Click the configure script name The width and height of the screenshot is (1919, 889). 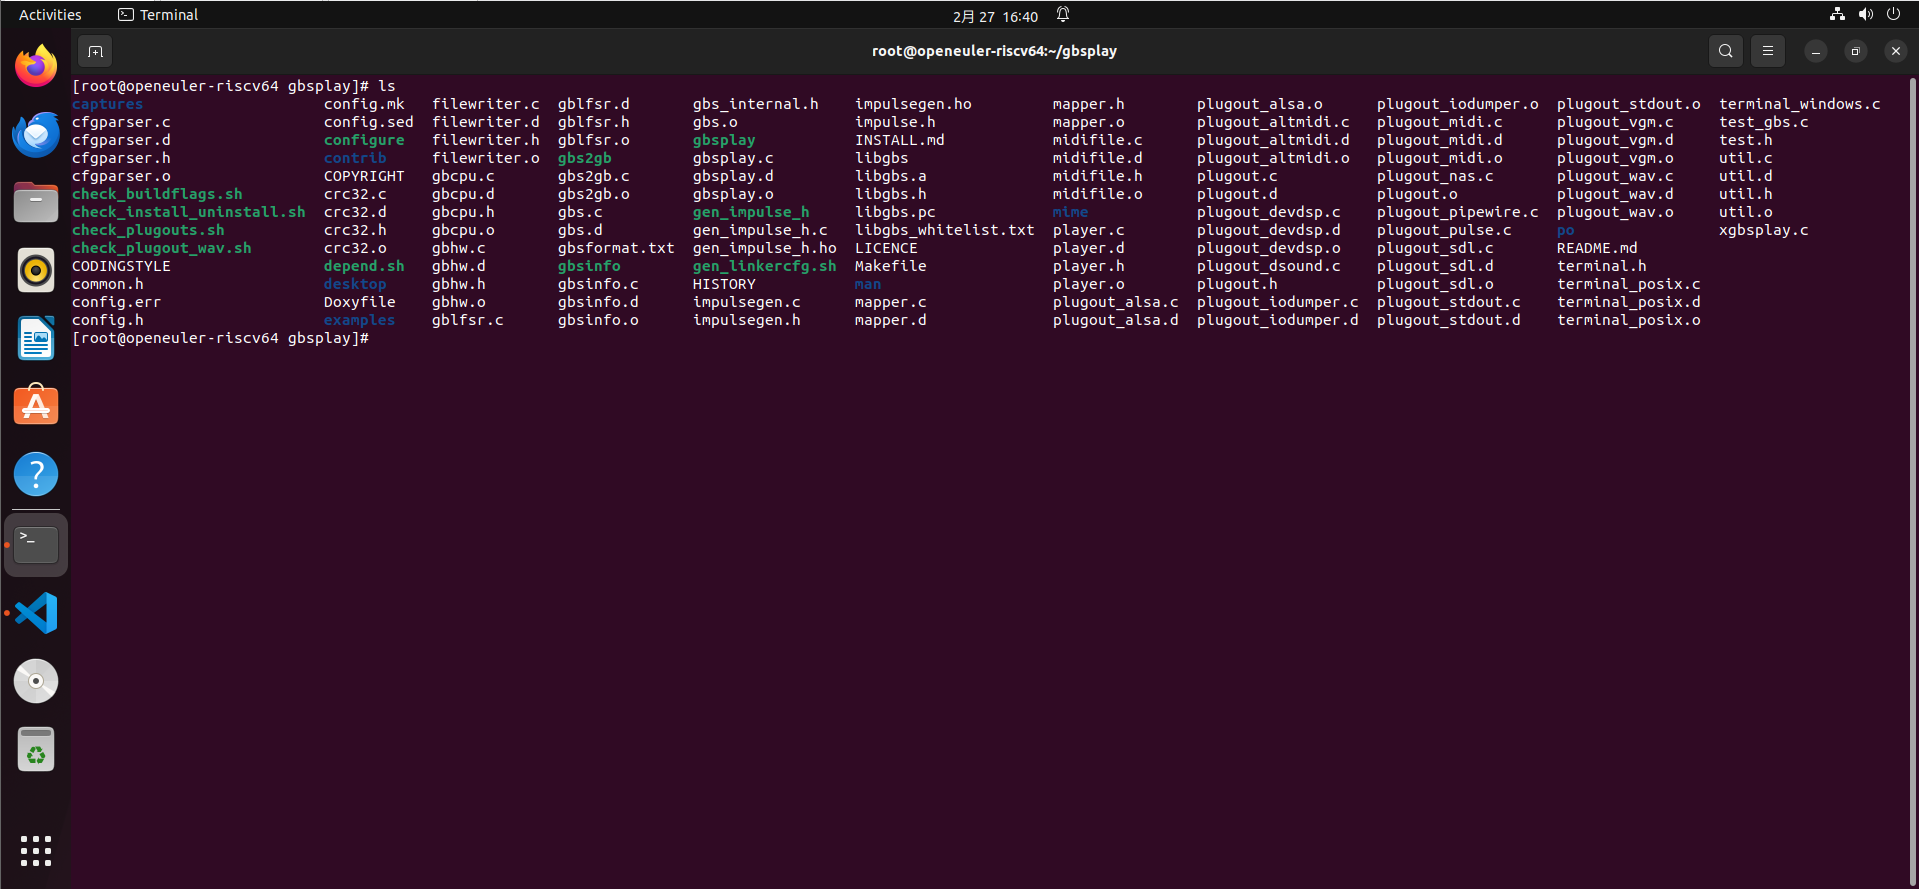[364, 140]
